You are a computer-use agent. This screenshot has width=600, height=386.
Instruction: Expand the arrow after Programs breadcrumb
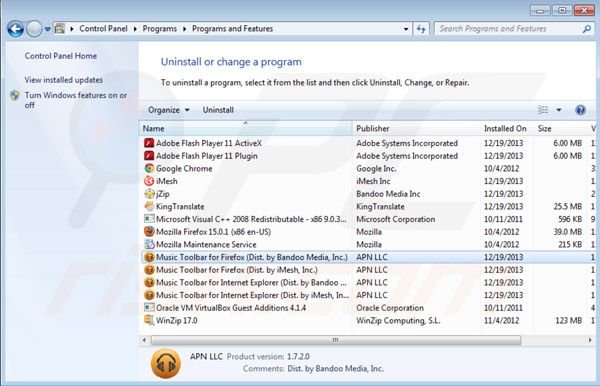(184, 29)
